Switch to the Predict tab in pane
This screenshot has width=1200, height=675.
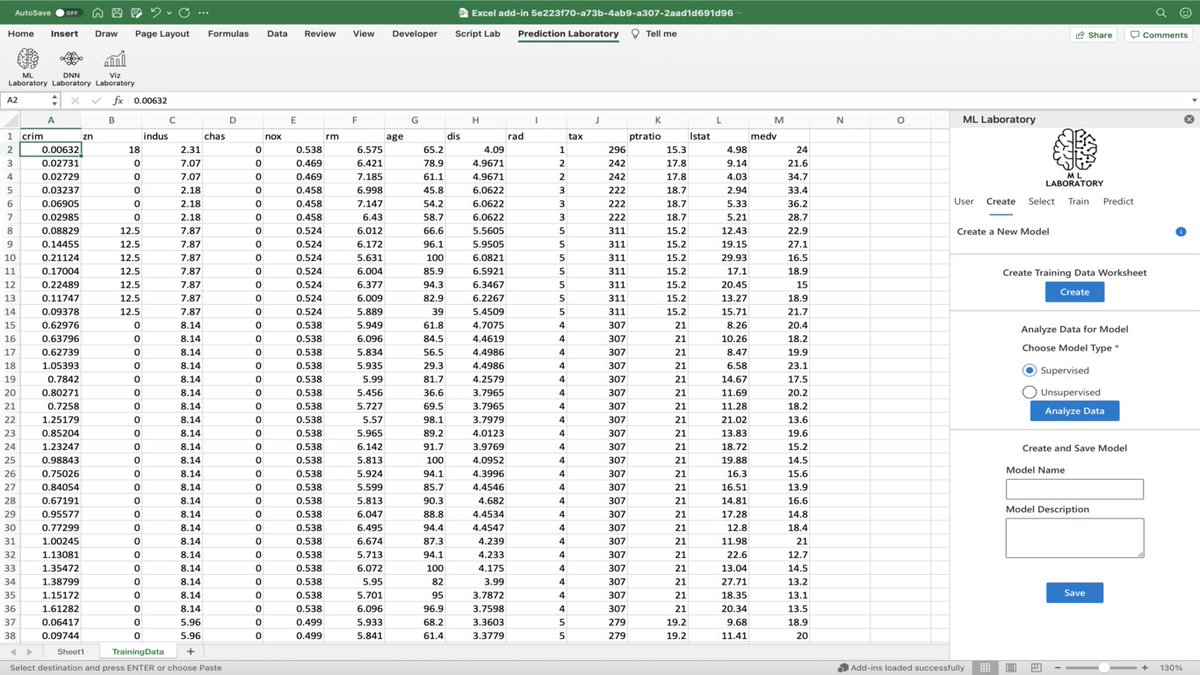click(1118, 201)
